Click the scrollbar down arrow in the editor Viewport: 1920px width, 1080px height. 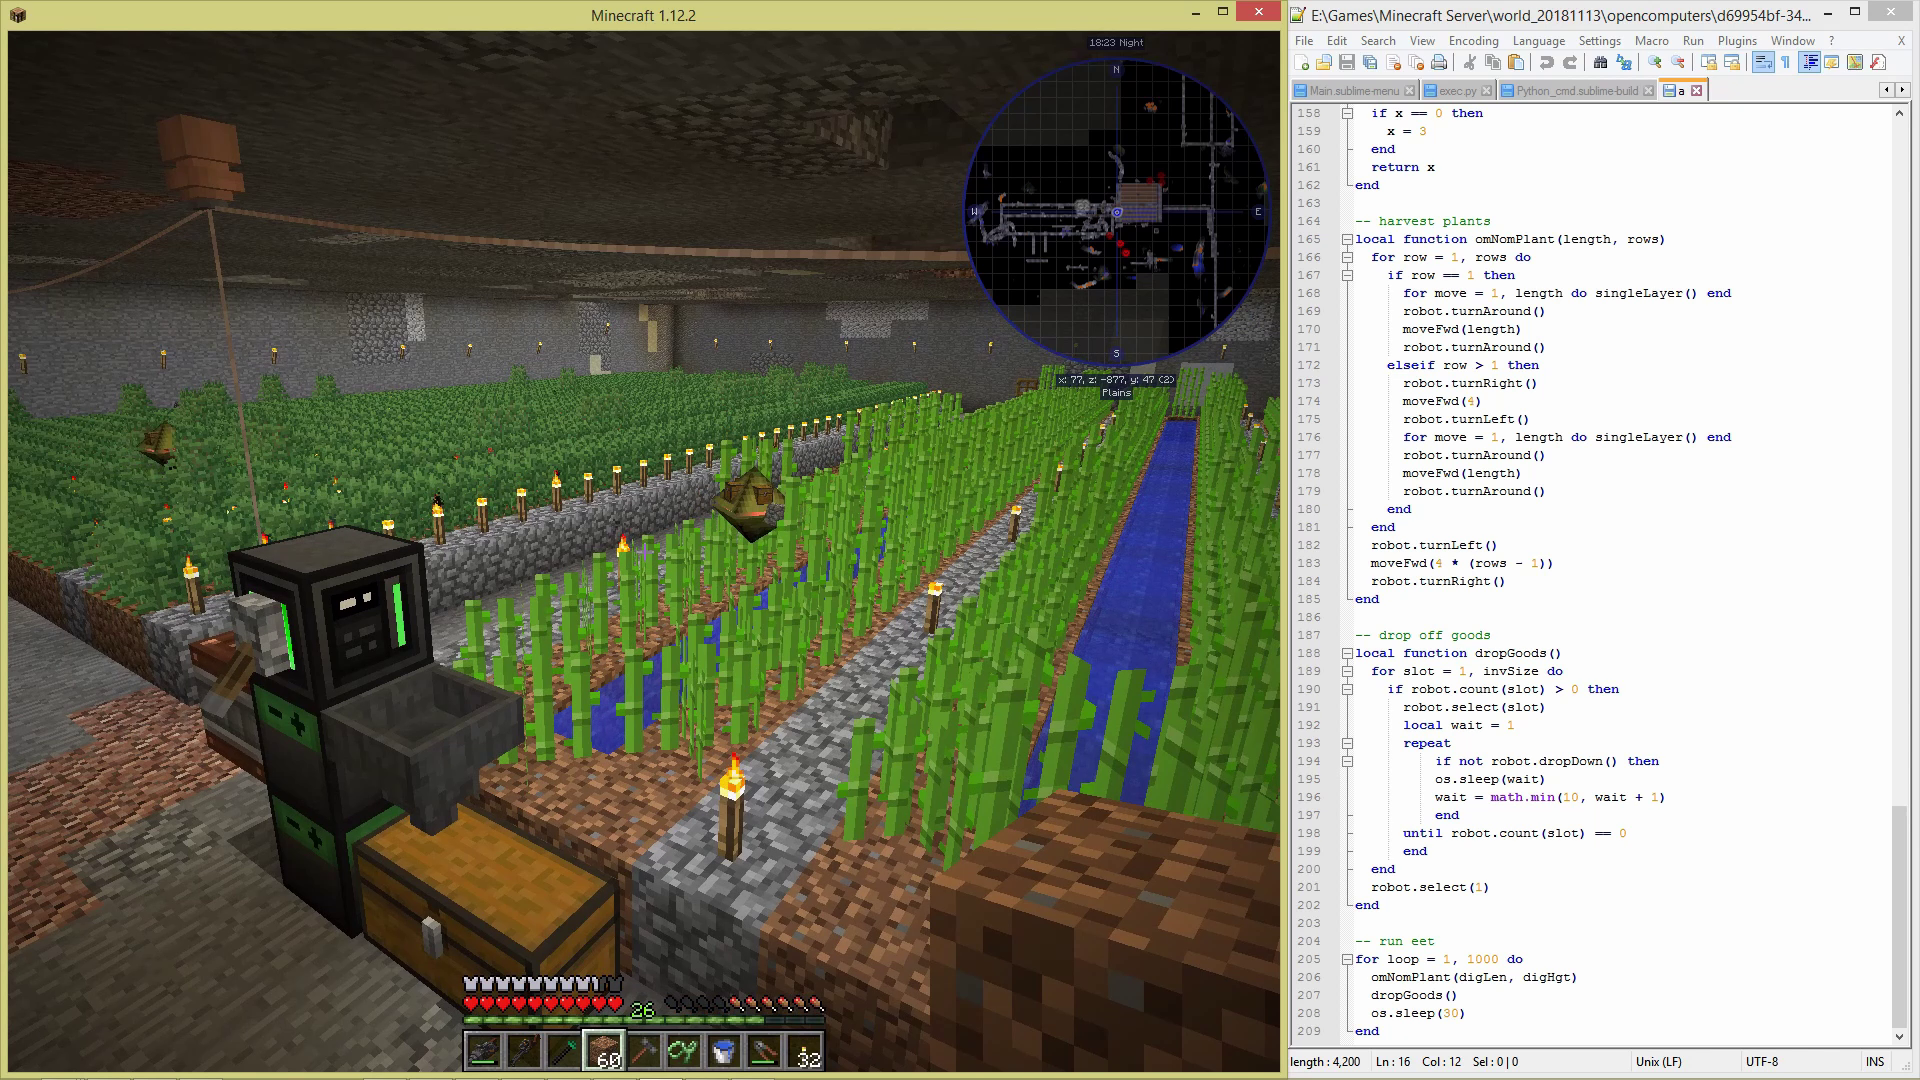point(1900,1036)
